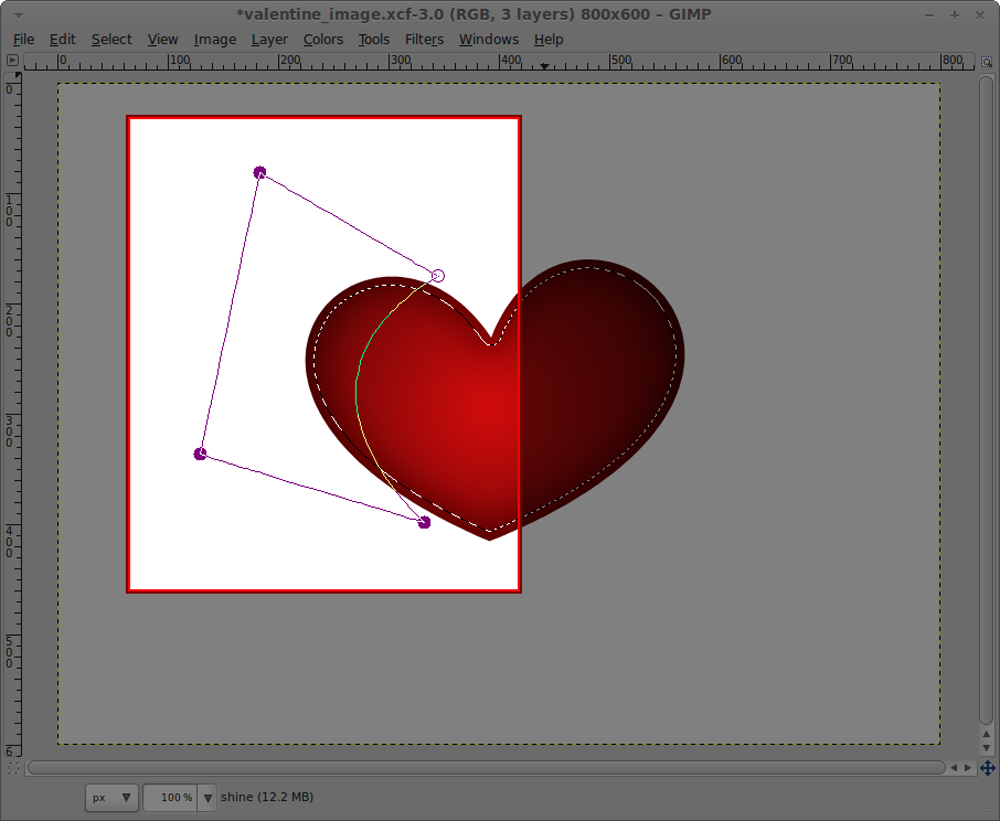Viewport: 1000px width, 821px height.
Task: Open the Tools menu
Action: coord(374,39)
